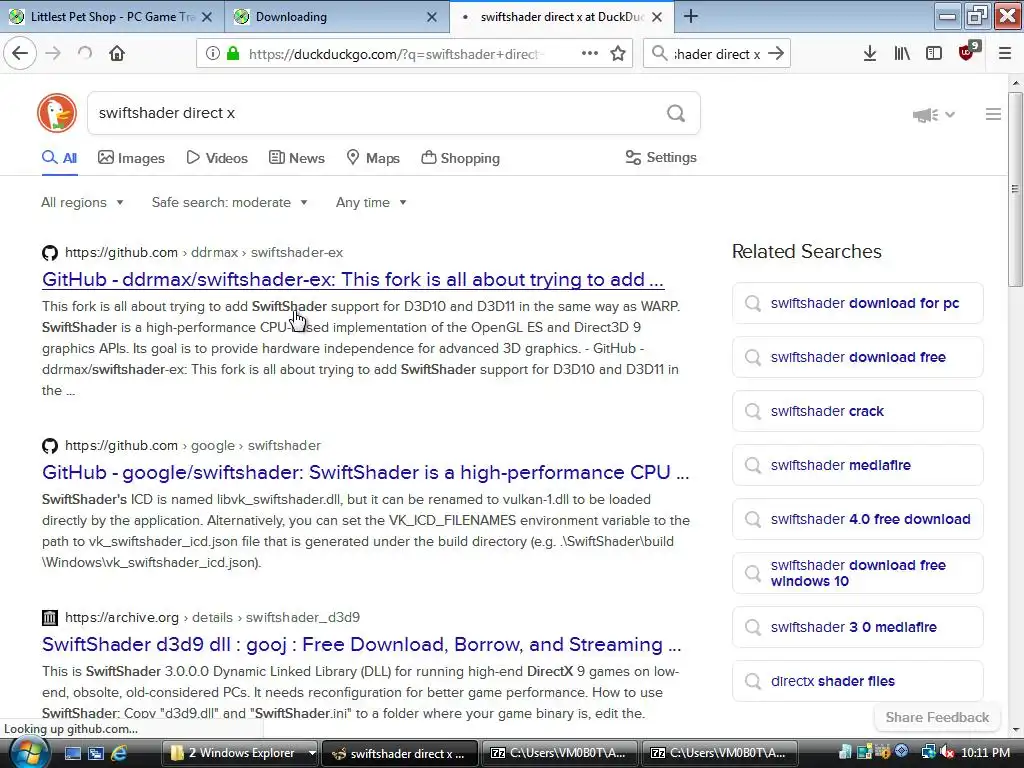Viewport: 1024px width, 768px height.
Task: Show site information icon in address bar
Action: tap(212, 54)
